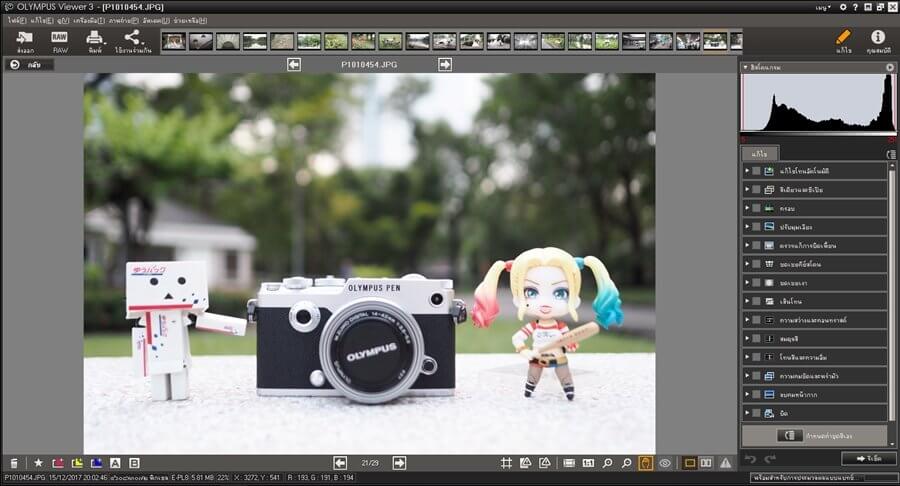Viewport: 900px width, 486px height.
Task: Toggle the orange highlighted face/focus display icon
Action: [x=646, y=462]
